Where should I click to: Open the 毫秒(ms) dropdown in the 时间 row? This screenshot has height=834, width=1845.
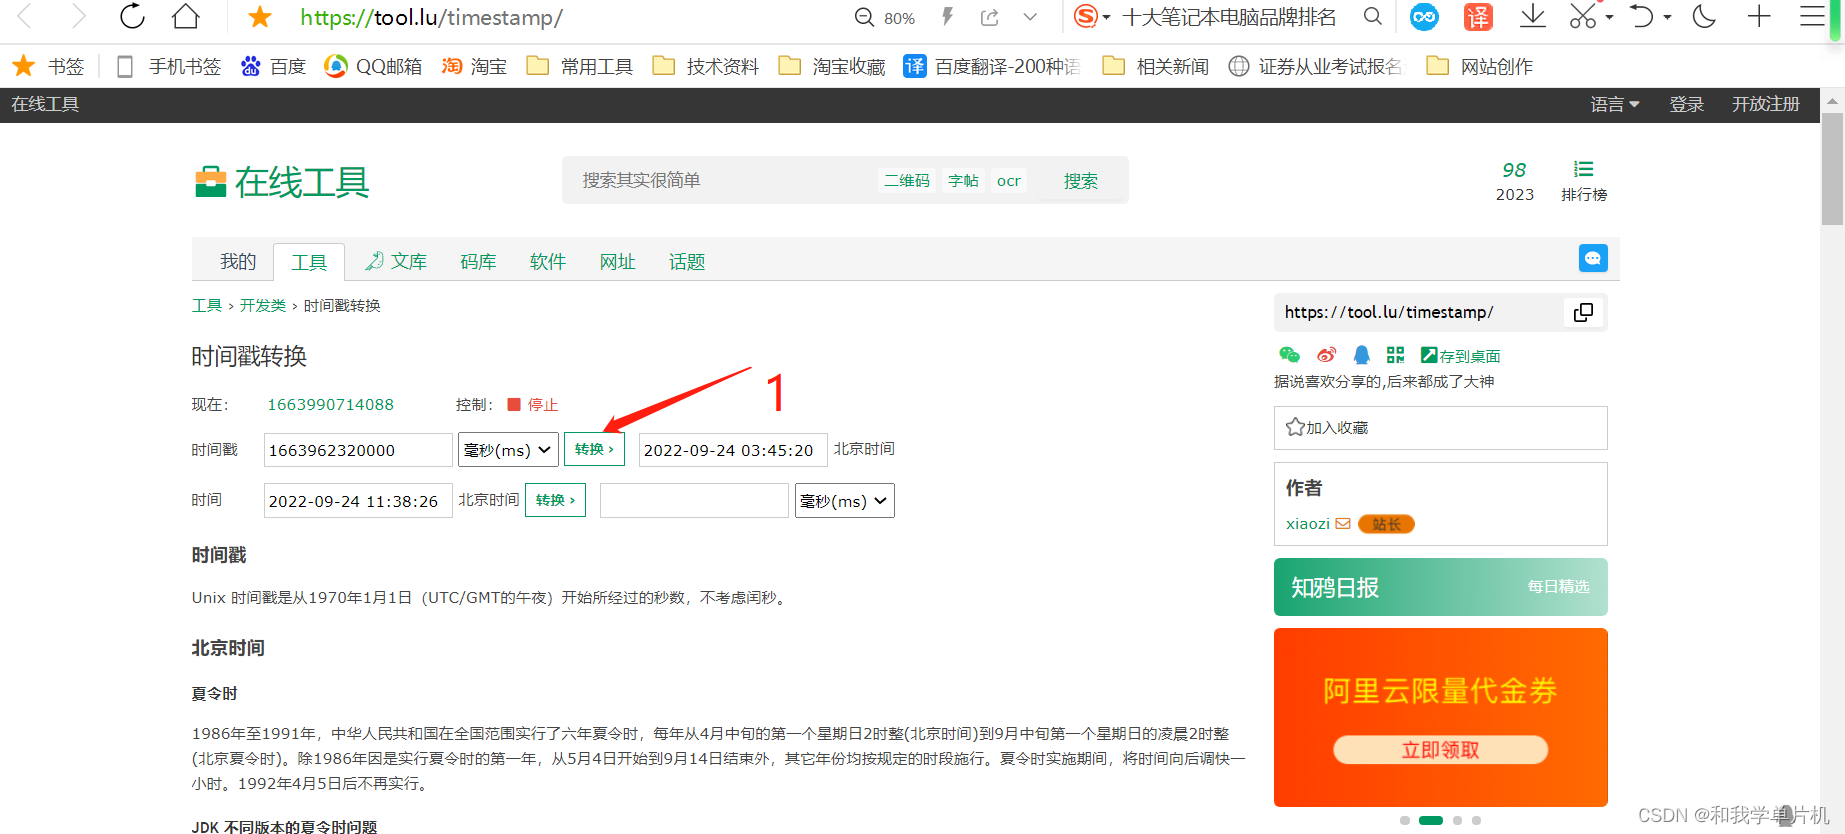845,500
